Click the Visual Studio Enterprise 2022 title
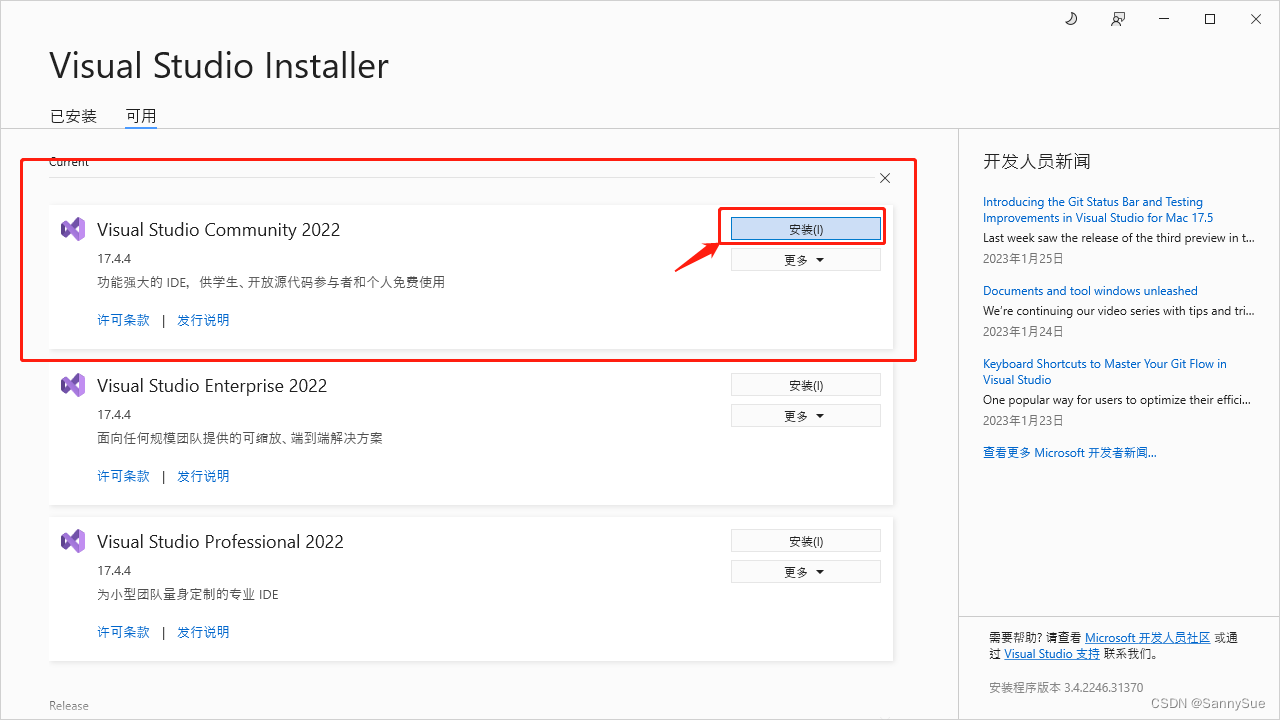1280x720 pixels. pos(212,386)
